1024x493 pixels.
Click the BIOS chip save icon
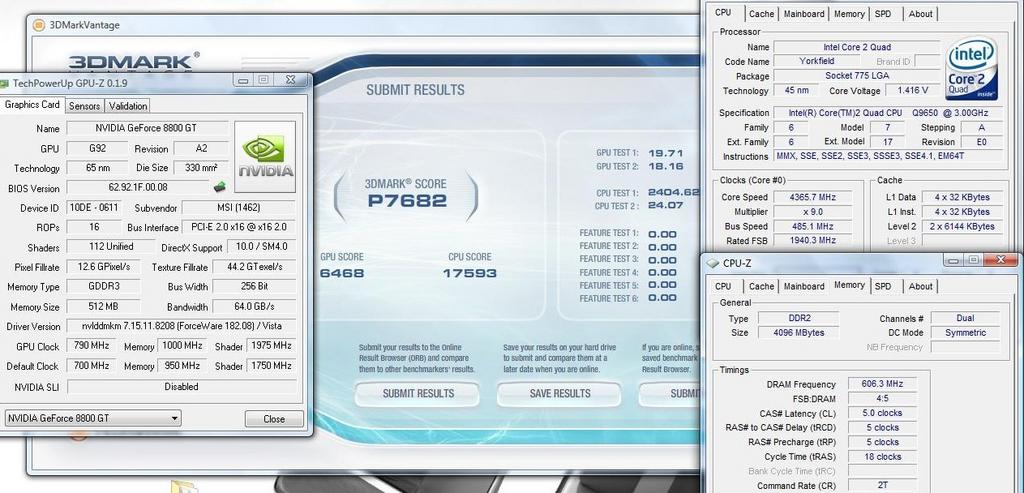(x=219, y=187)
